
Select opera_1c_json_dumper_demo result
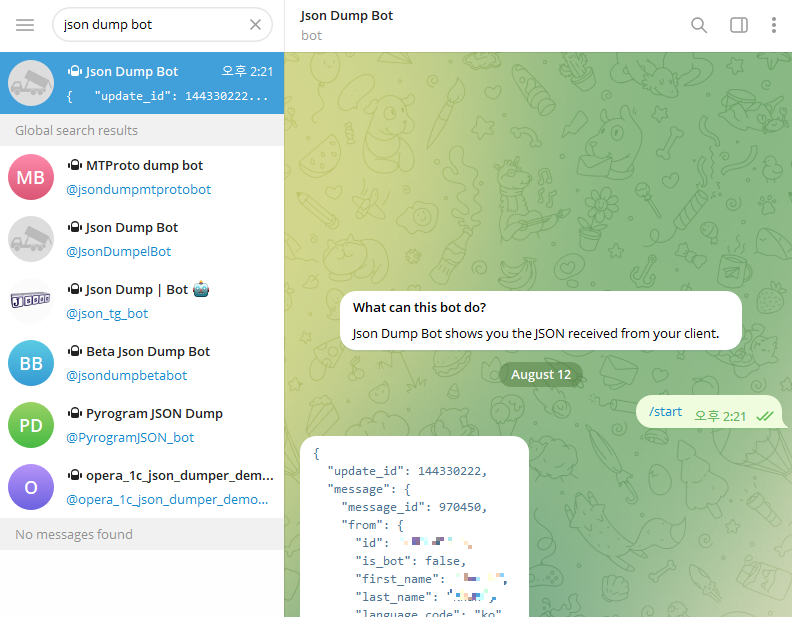point(142,488)
